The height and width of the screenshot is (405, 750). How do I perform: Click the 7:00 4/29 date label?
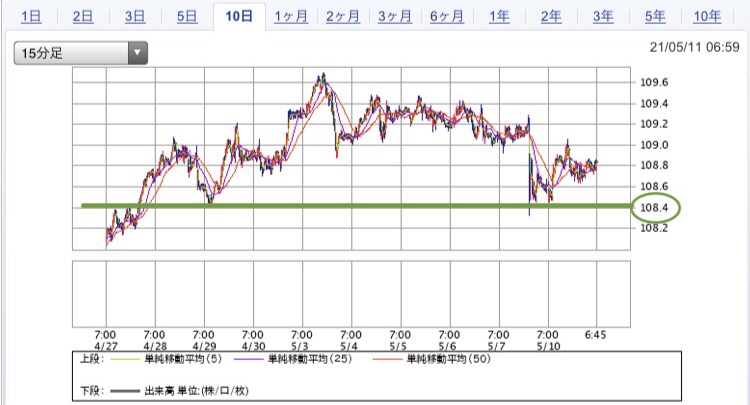[204, 340]
